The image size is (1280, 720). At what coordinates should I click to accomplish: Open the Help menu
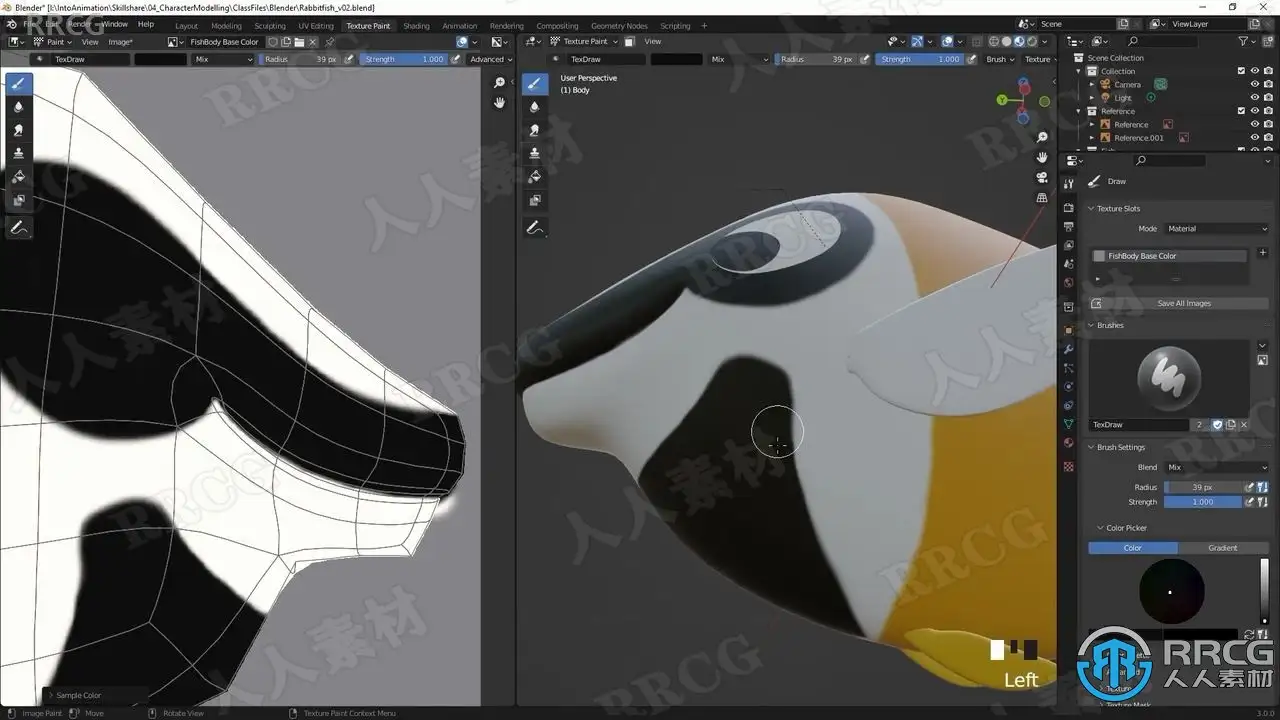coord(146,24)
